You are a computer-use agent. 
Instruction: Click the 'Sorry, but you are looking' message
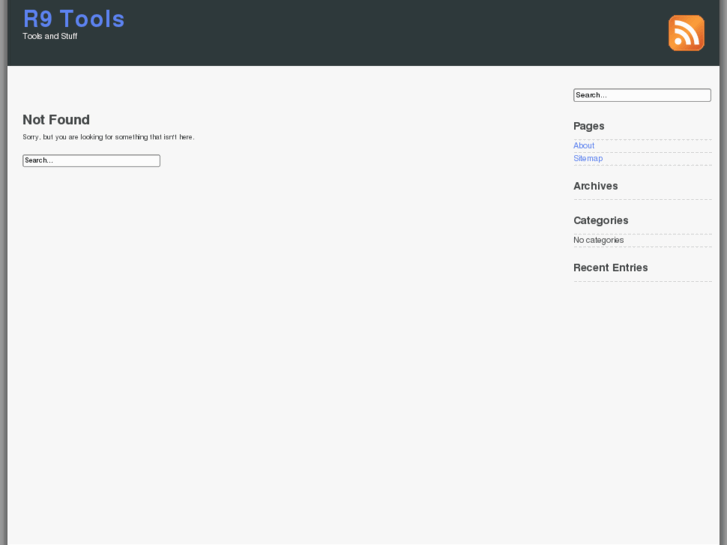[108, 137]
